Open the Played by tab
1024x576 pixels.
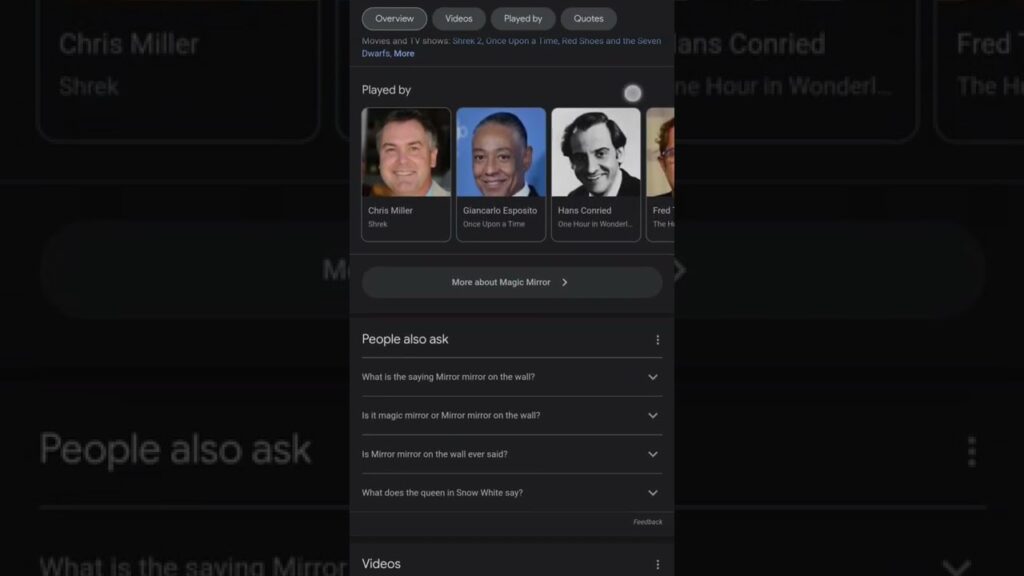[x=522, y=19]
